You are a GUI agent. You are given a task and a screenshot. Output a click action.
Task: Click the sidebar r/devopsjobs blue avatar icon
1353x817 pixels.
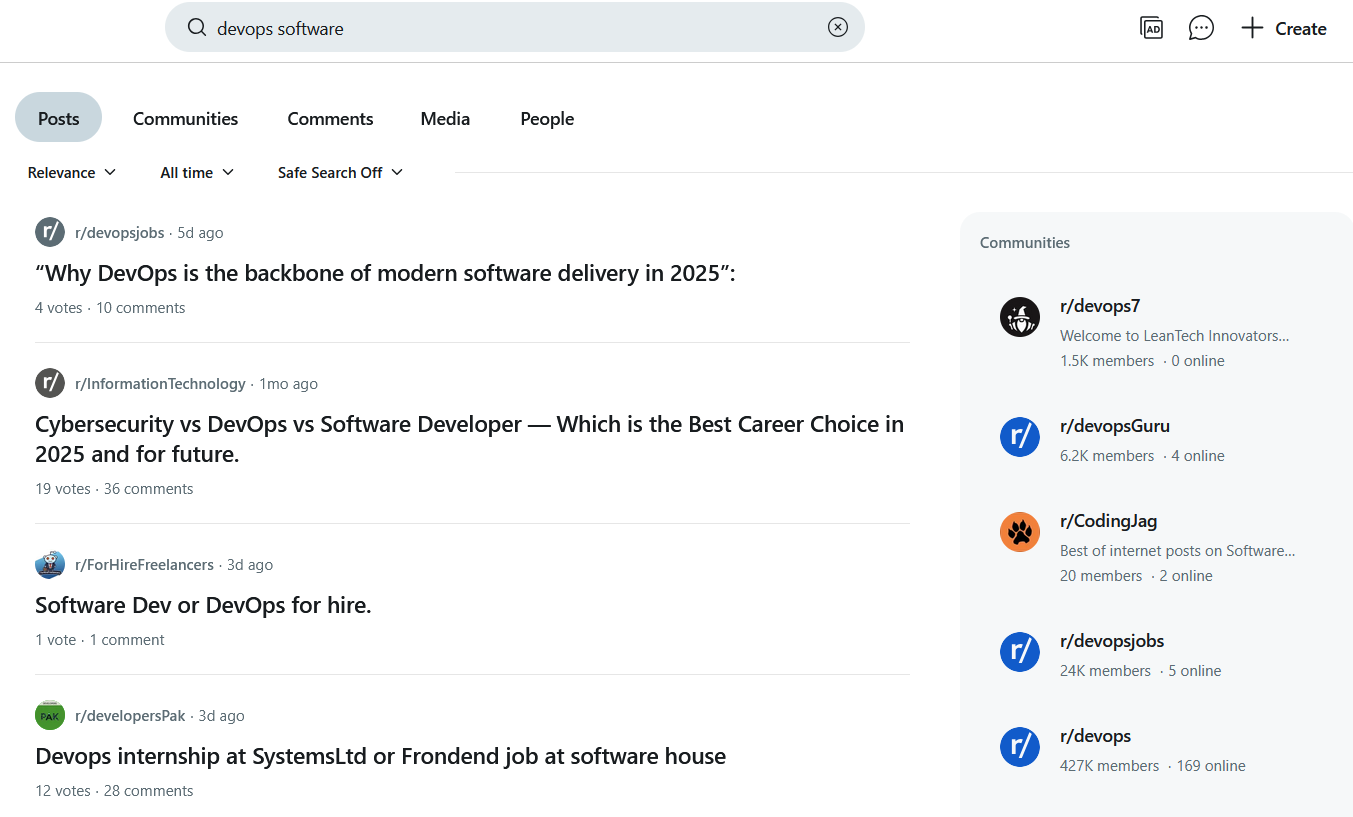point(1020,652)
